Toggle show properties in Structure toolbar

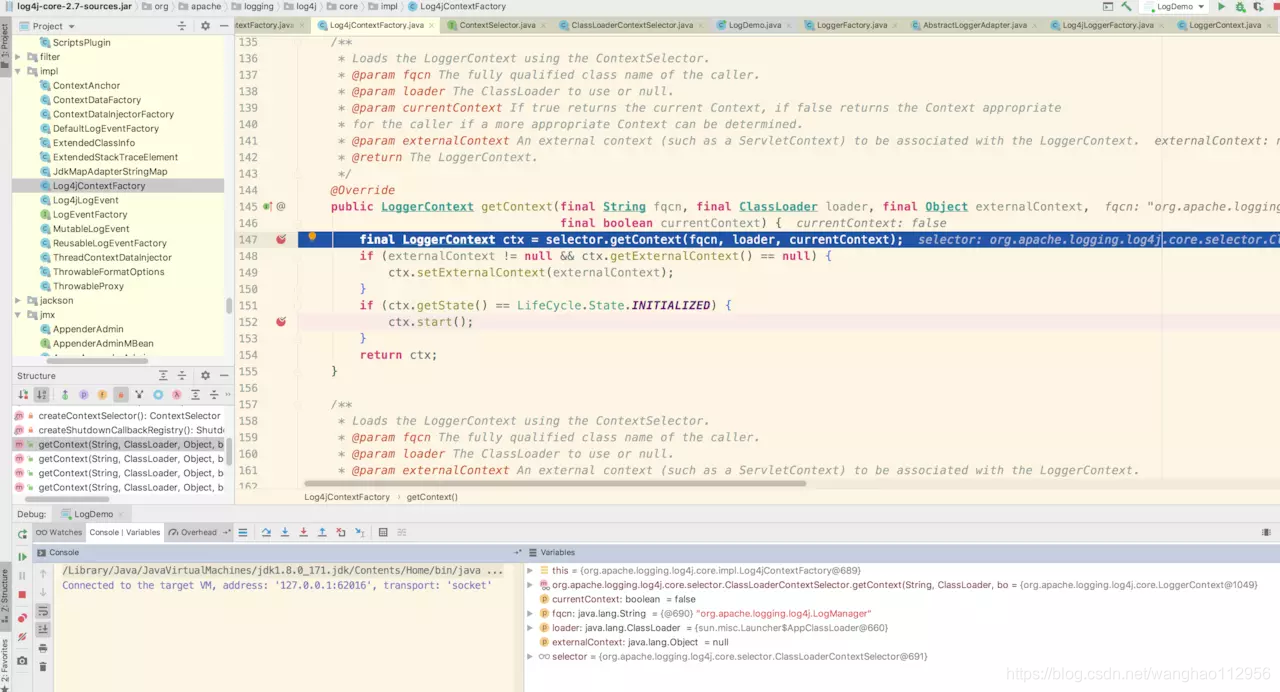[84, 395]
